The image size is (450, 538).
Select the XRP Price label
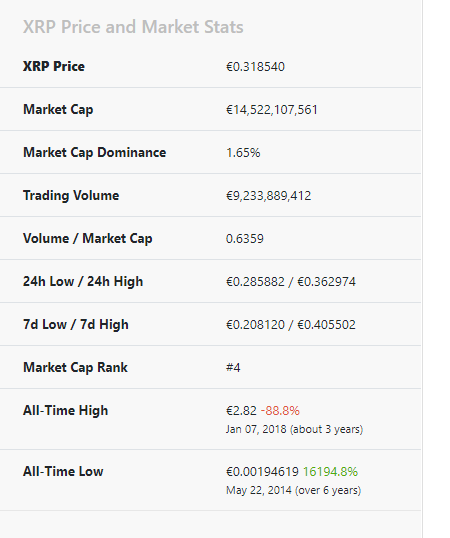point(54,67)
